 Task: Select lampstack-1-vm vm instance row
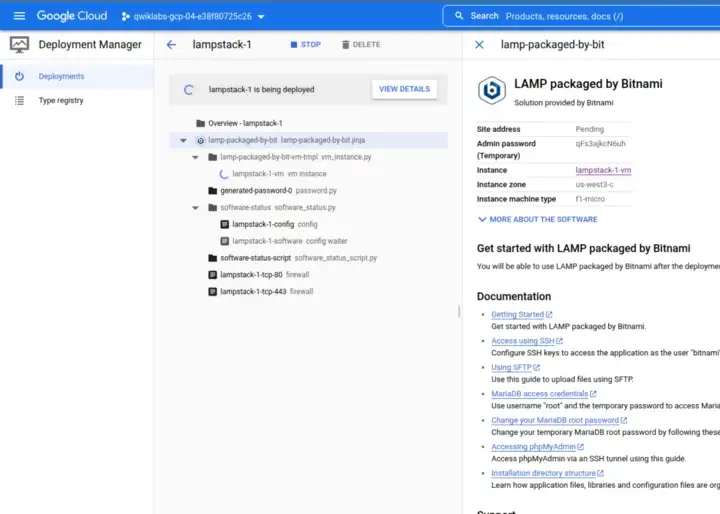[x=309, y=174]
